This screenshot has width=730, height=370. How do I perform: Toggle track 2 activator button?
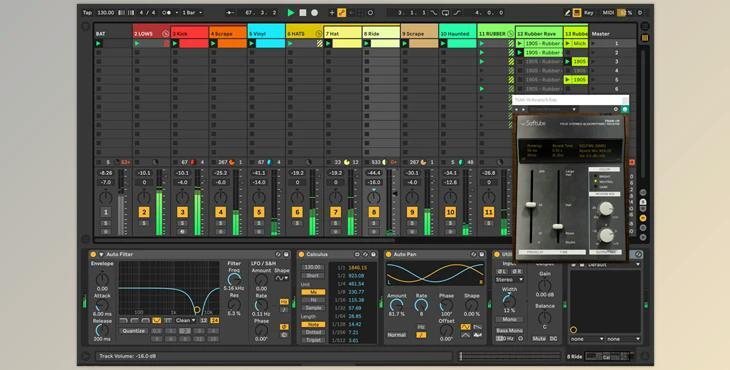point(144,212)
